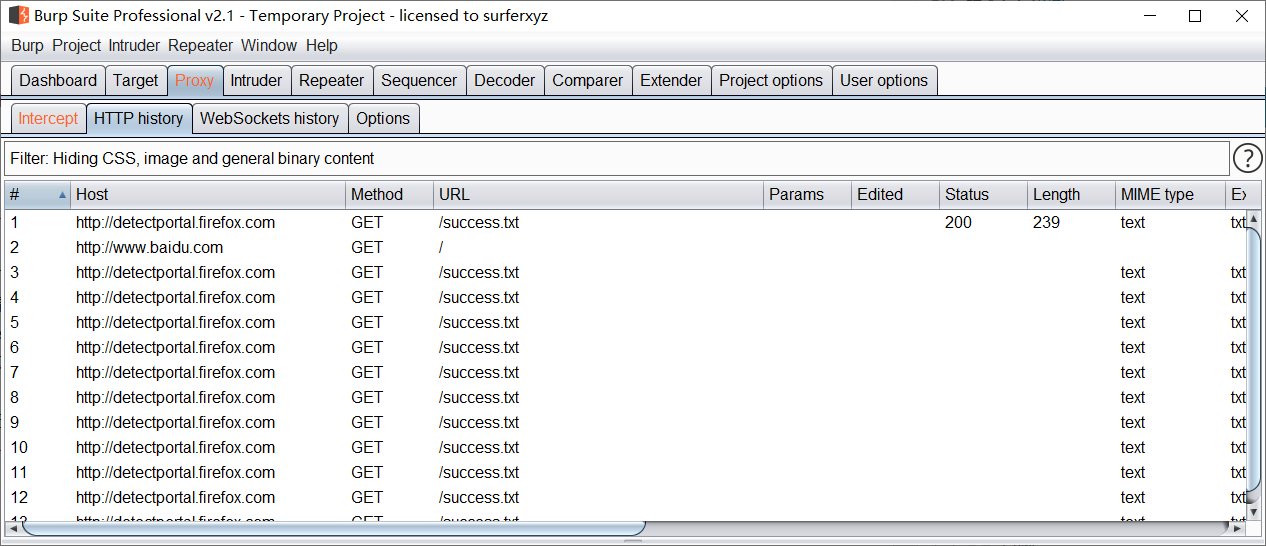Image resolution: width=1266 pixels, height=546 pixels.
Task: Switch to the Dashboard tab
Action: (x=58, y=81)
